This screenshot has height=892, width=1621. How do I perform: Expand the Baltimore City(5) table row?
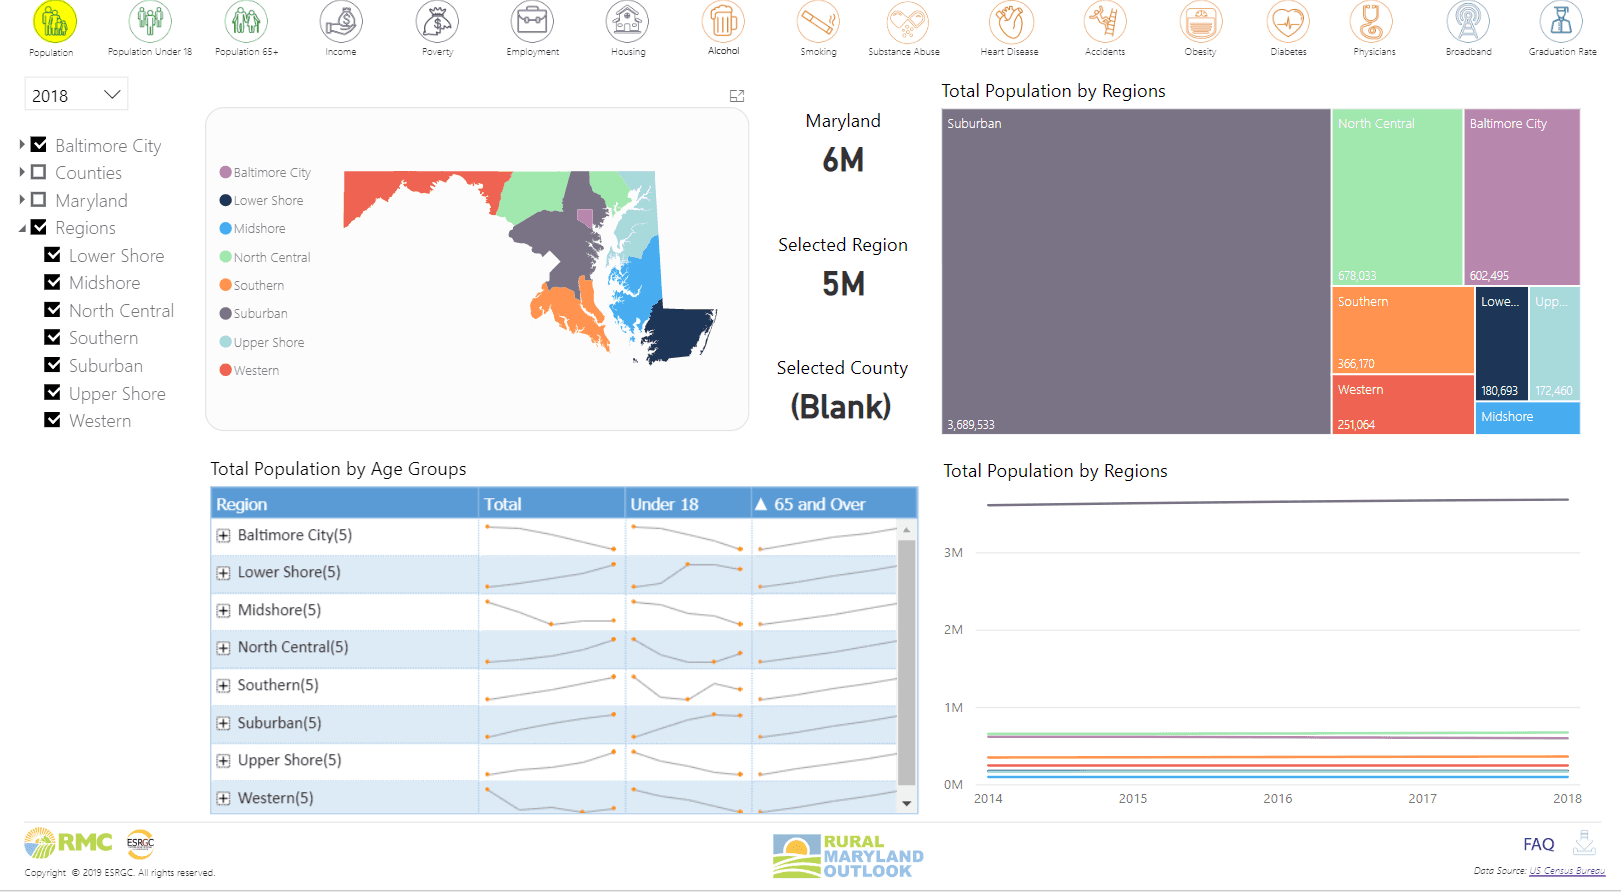click(x=223, y=536)
